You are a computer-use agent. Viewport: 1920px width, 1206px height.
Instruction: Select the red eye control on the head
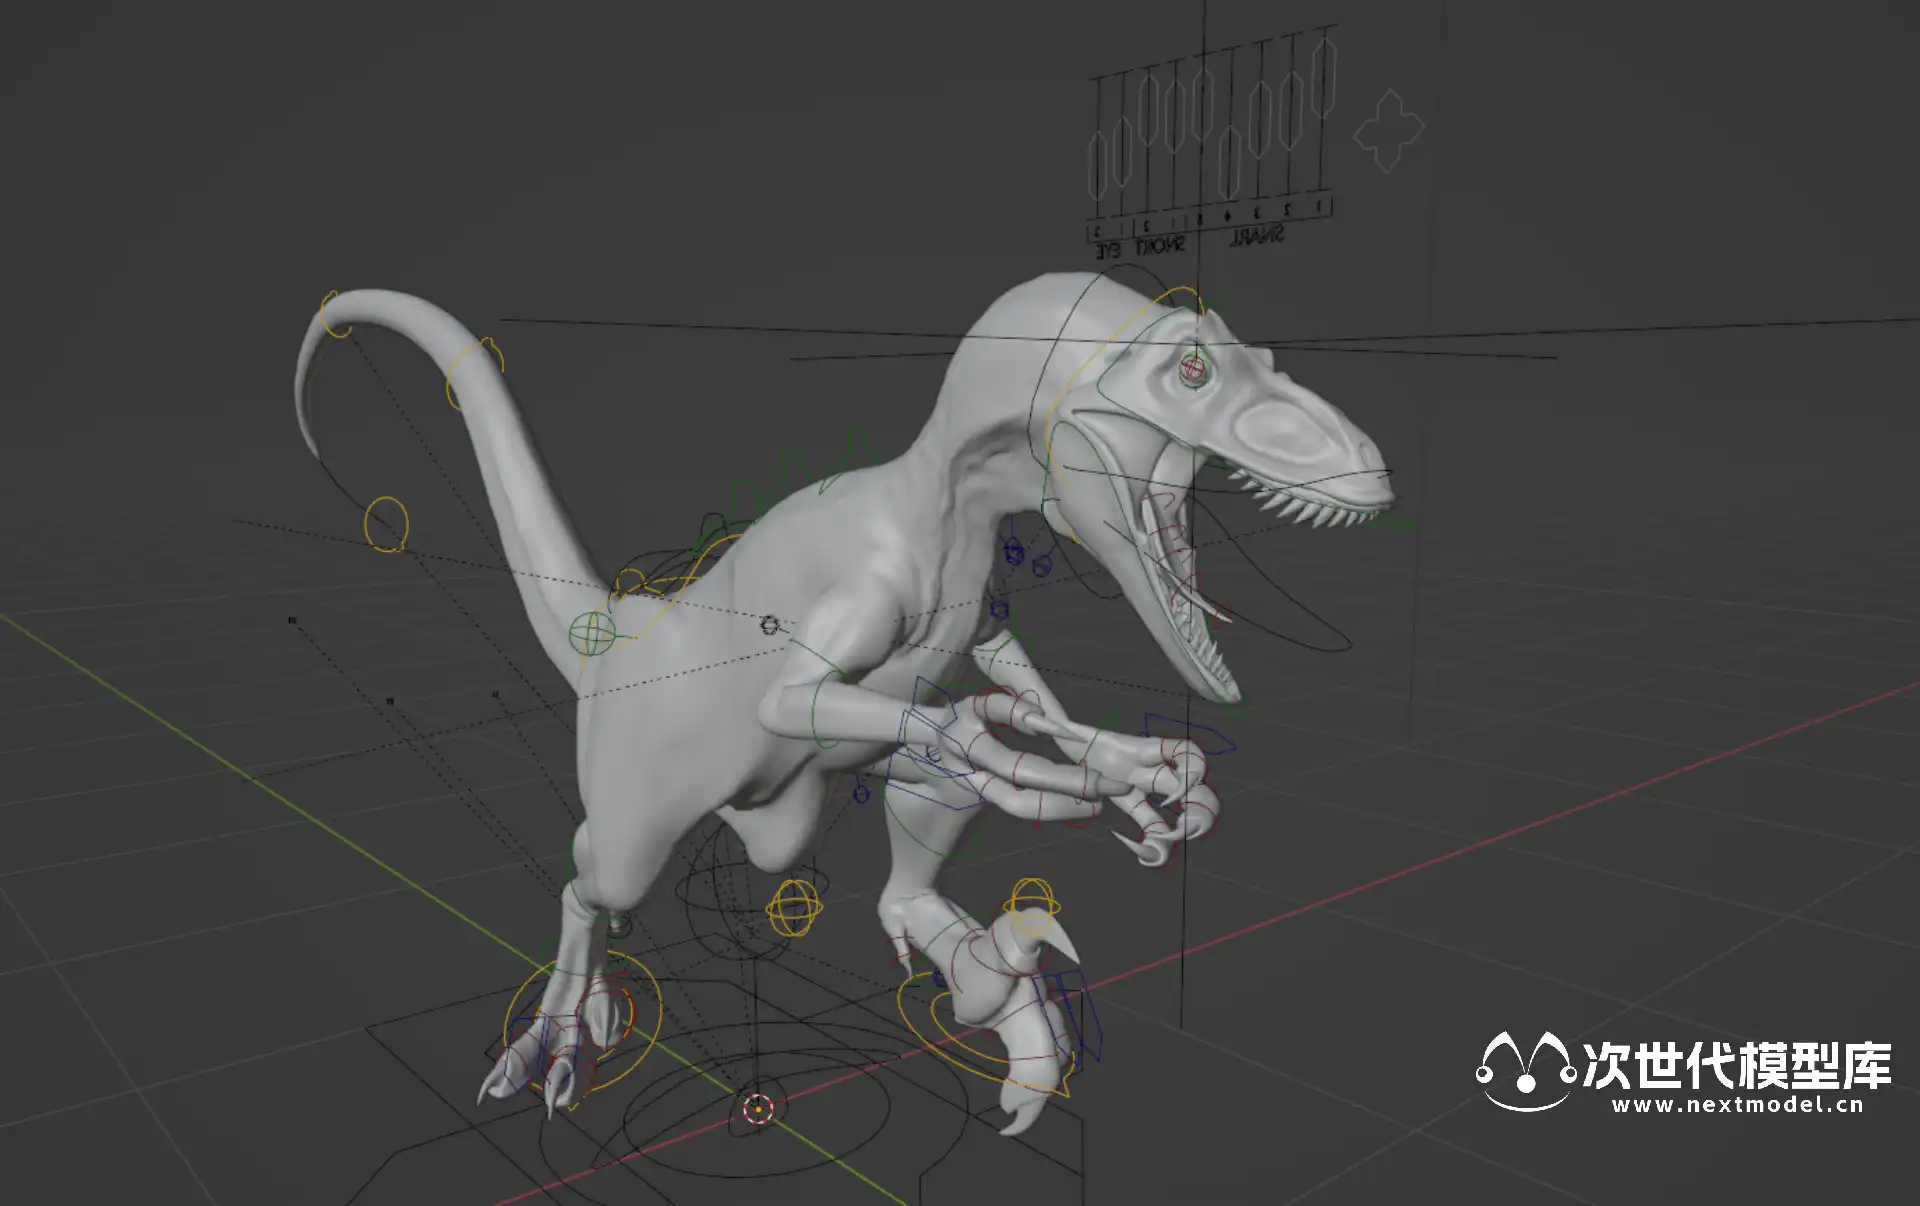coord(1192,369)
